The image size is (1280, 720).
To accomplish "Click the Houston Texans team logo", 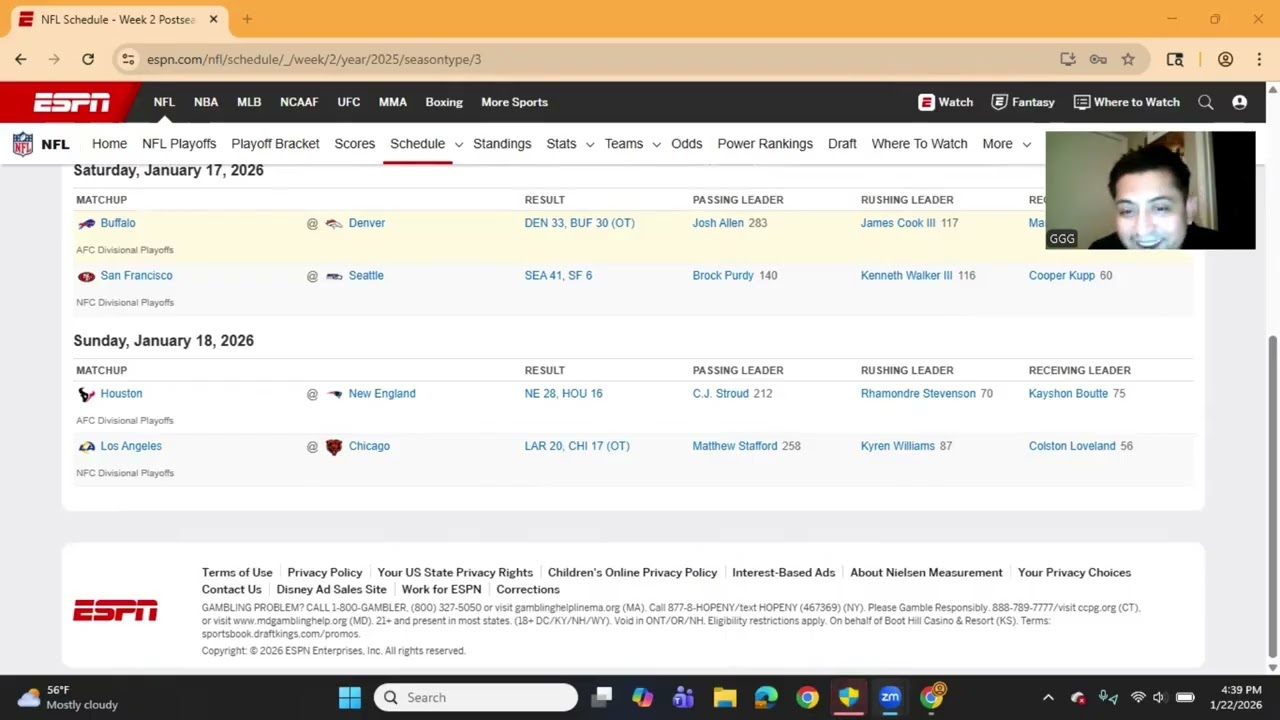I will pyautogui.click(x=87, y=394).
